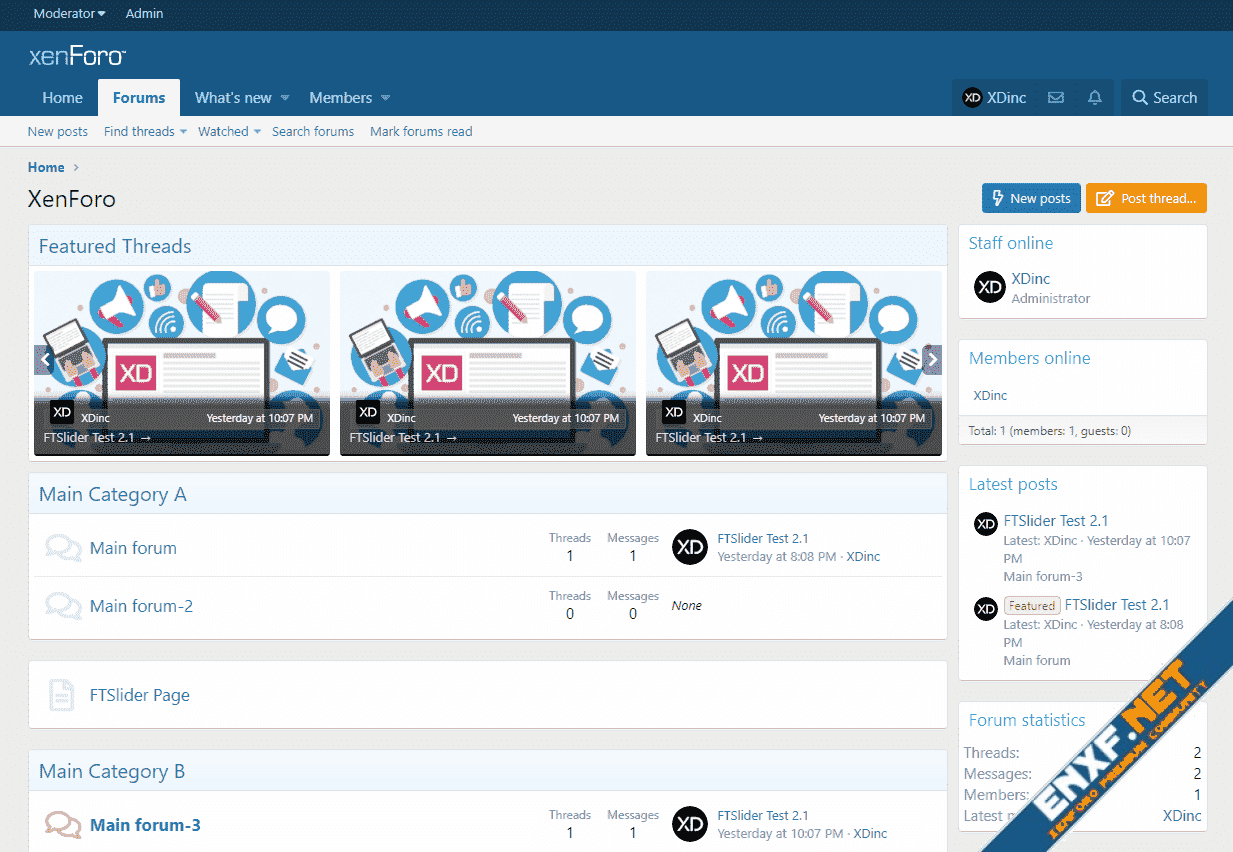Click XDinc author link in Main forum row
The height and width of the screenshot is (852, 1233).
(x=863, y=556)
